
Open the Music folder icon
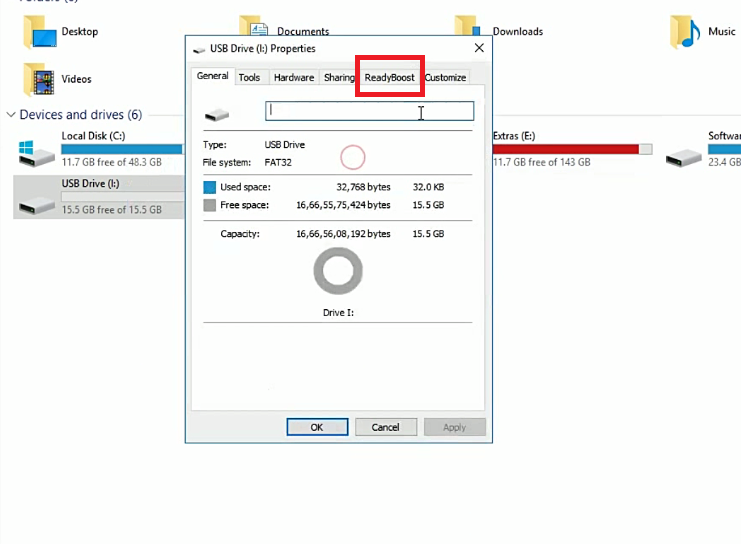(685, 32)
